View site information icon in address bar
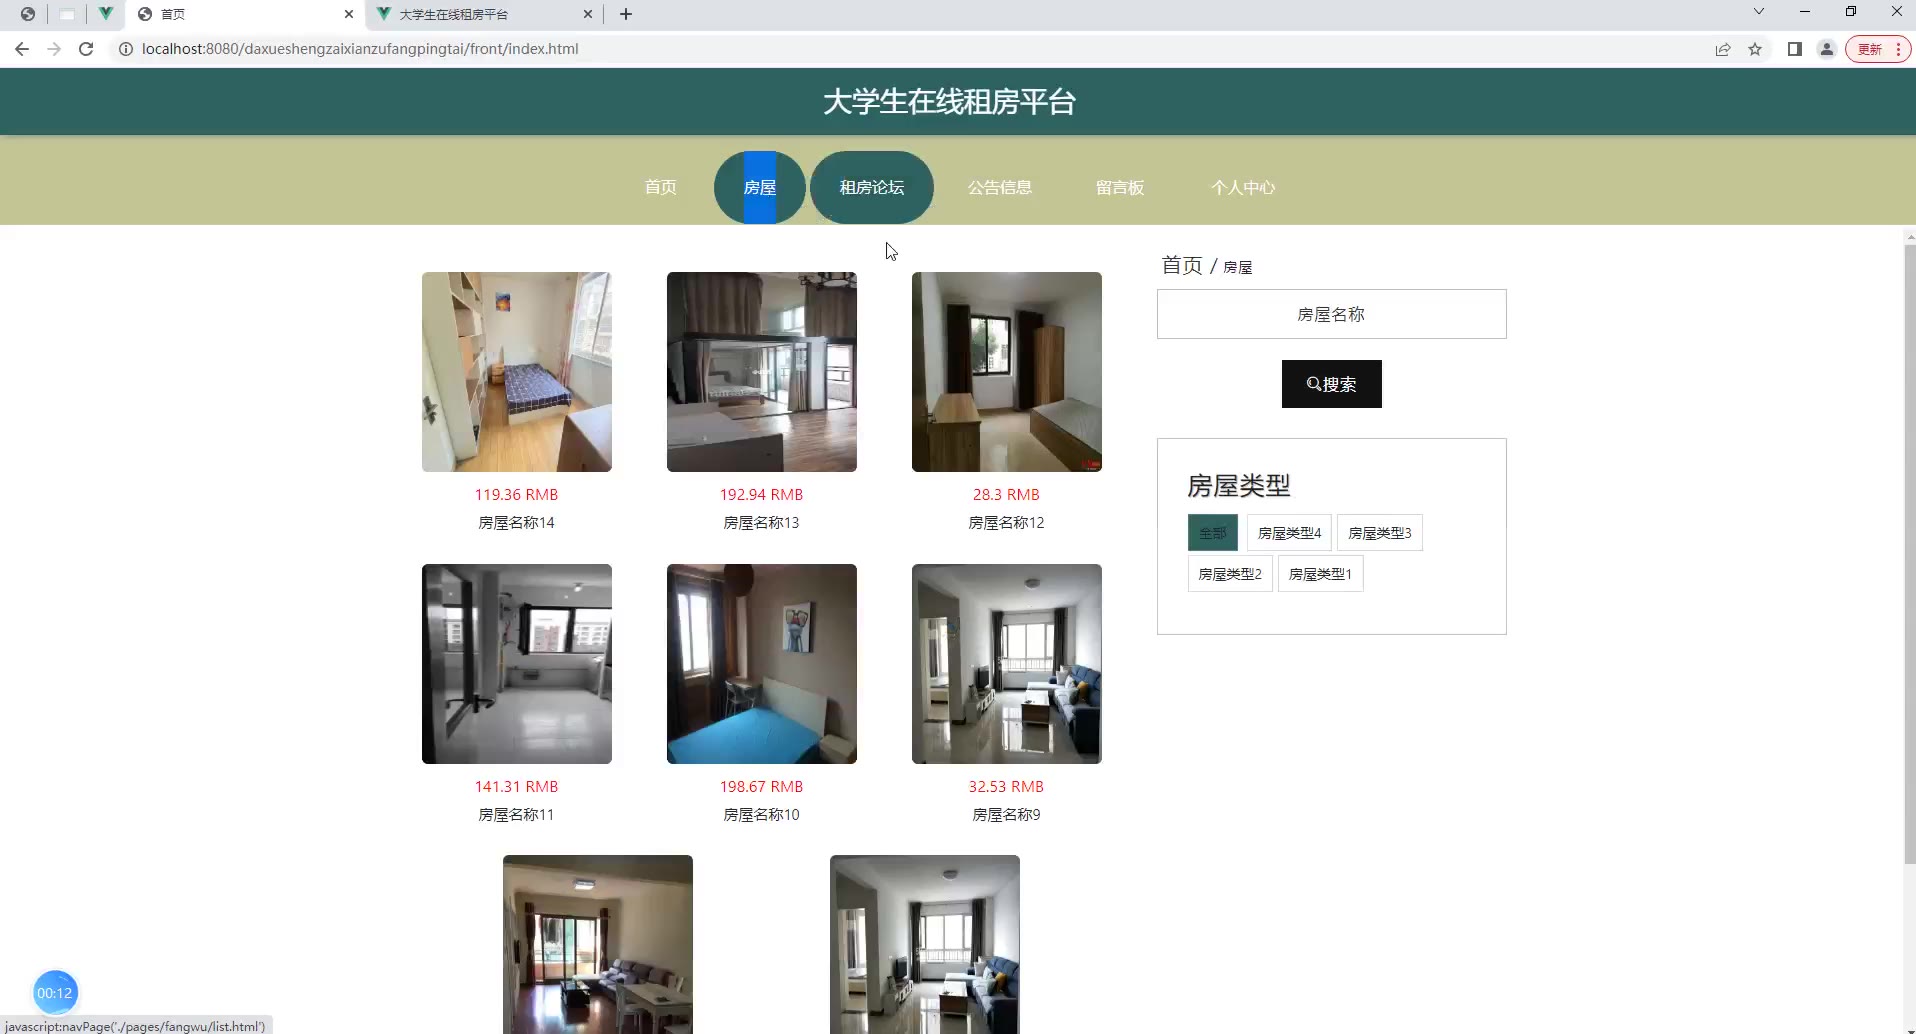 (x=126, y=49)
